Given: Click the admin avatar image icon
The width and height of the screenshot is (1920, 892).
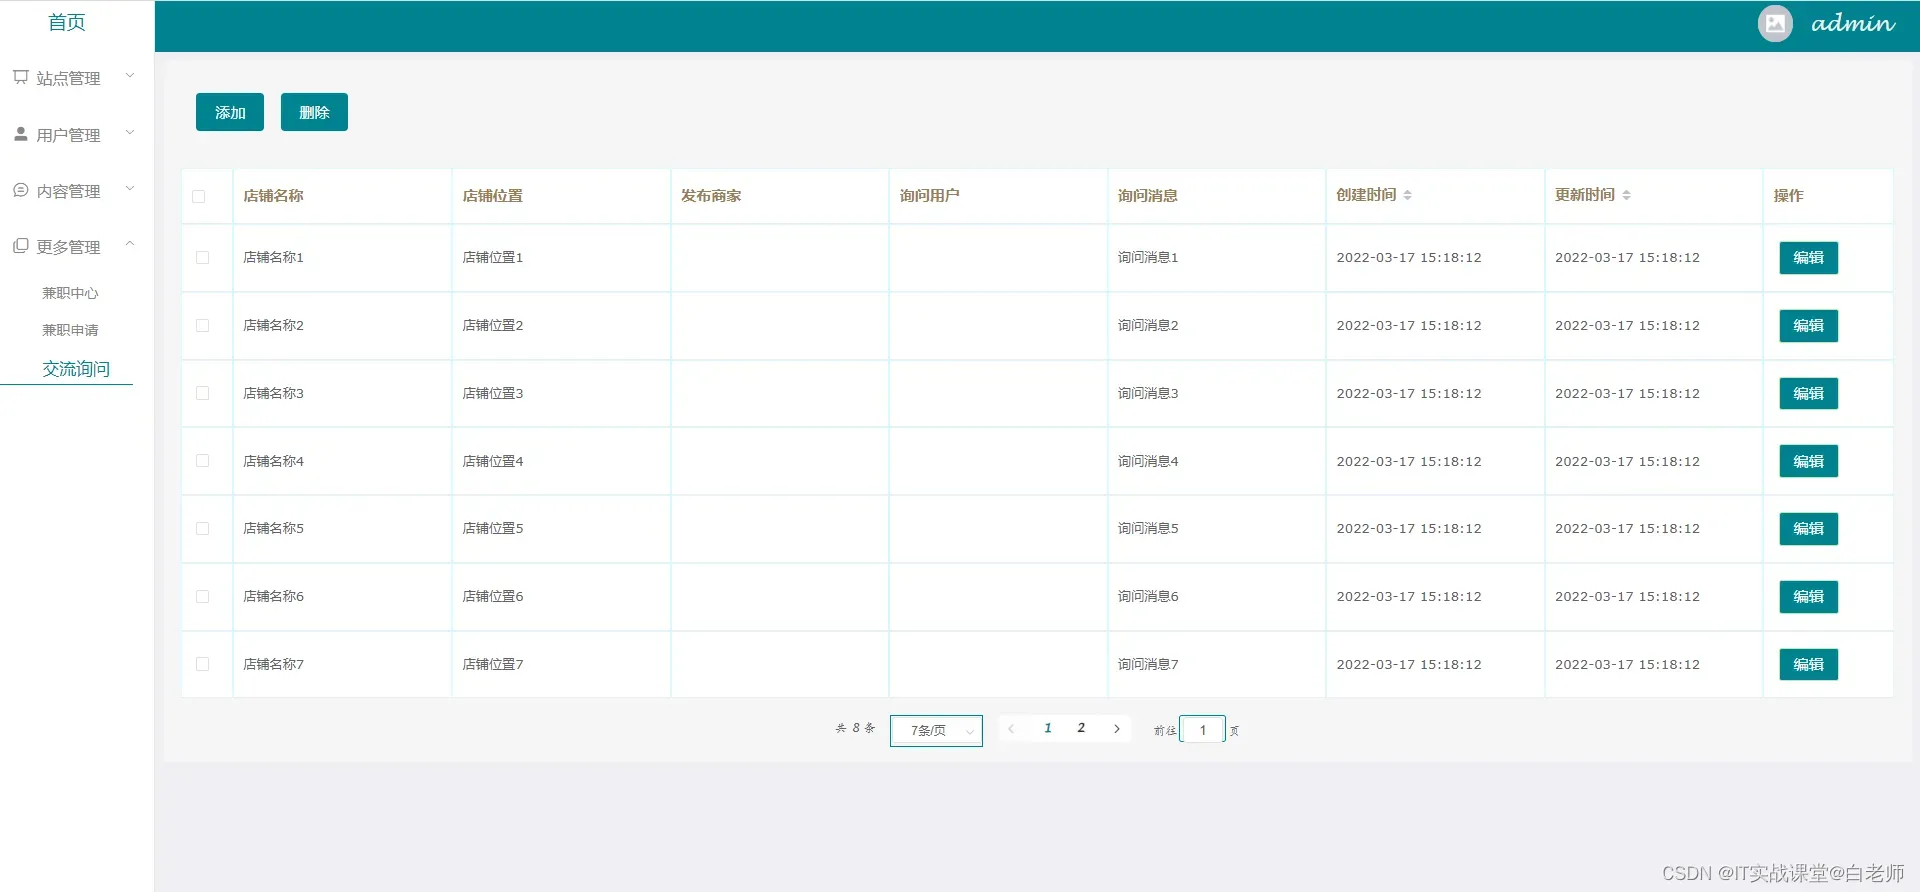Looking at the screenshot, I should pos(1775,23).
